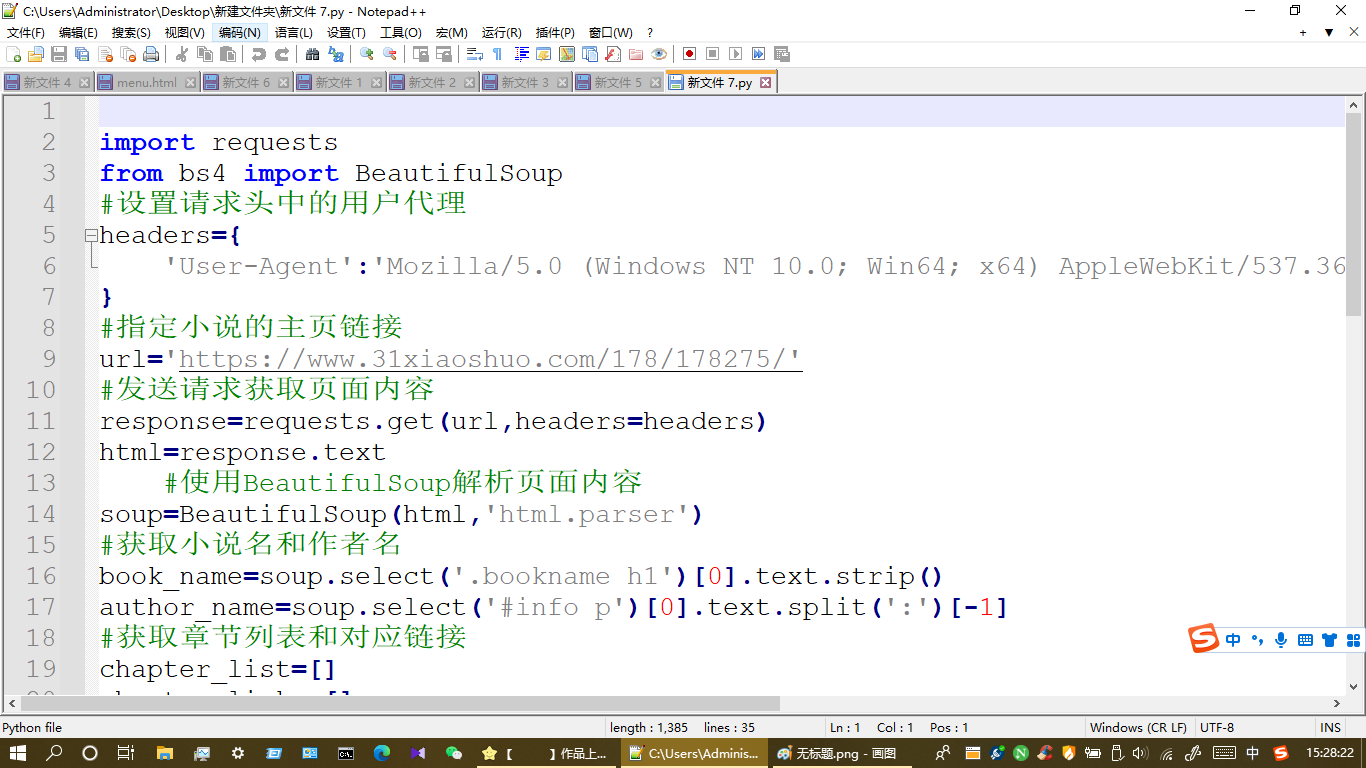The height and width of the screenshot is (768, 1366).
Task: Click the 31xiaoshuo URL link in code
Action: coord(490,359)
